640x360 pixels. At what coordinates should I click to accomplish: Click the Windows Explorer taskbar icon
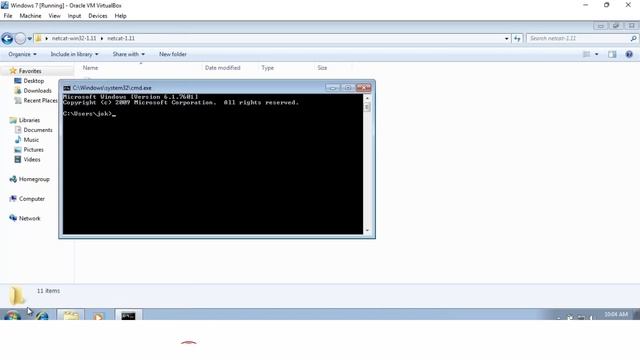click(71, 316)
